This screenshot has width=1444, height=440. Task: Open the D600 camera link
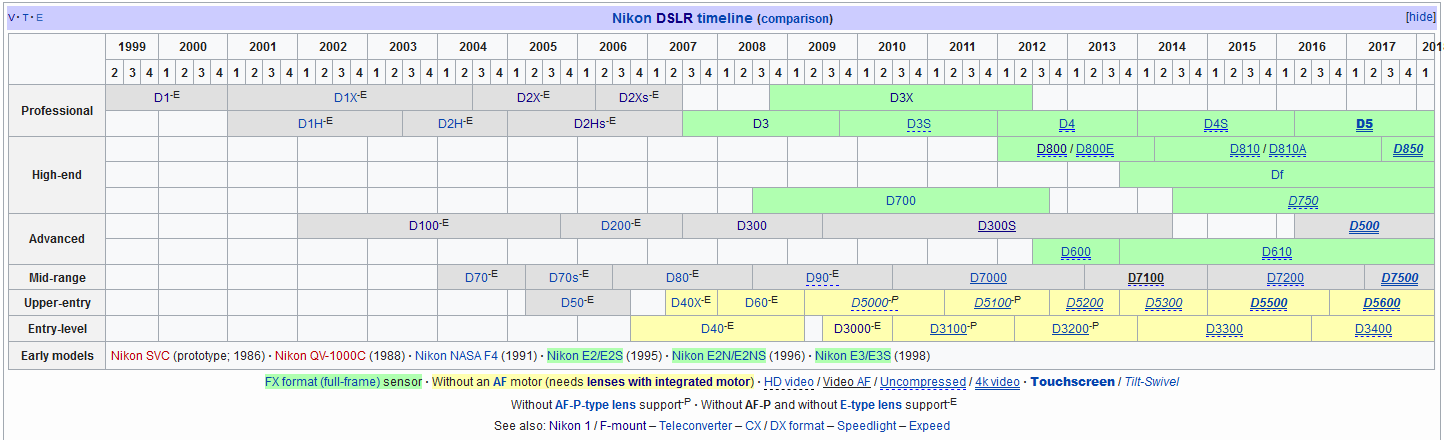pyautogui.click(x=1075, y=252)
